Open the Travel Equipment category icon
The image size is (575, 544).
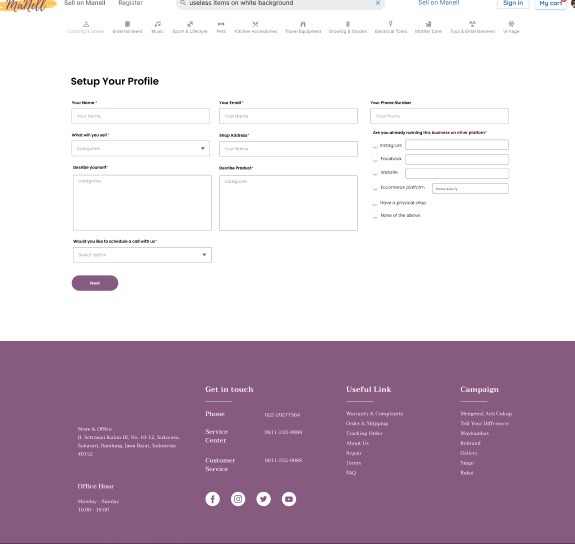pos(303,24)
